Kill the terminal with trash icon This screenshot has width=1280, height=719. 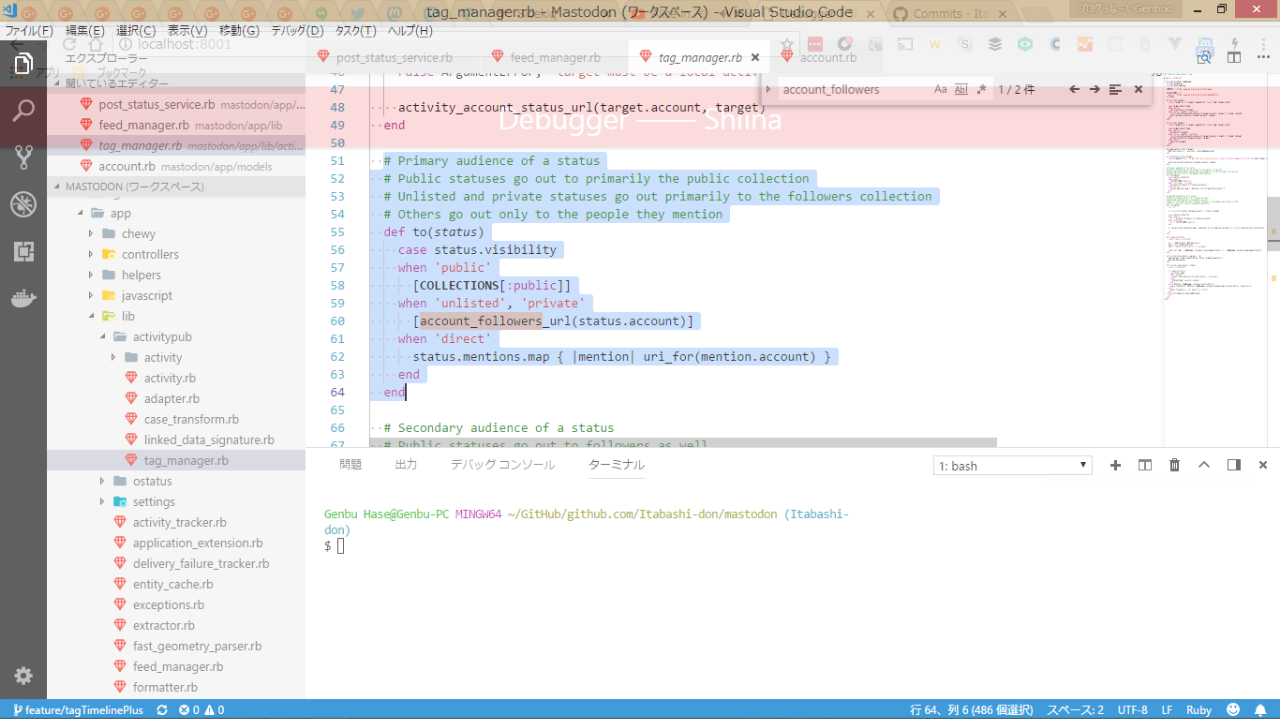coord(1174,465)
